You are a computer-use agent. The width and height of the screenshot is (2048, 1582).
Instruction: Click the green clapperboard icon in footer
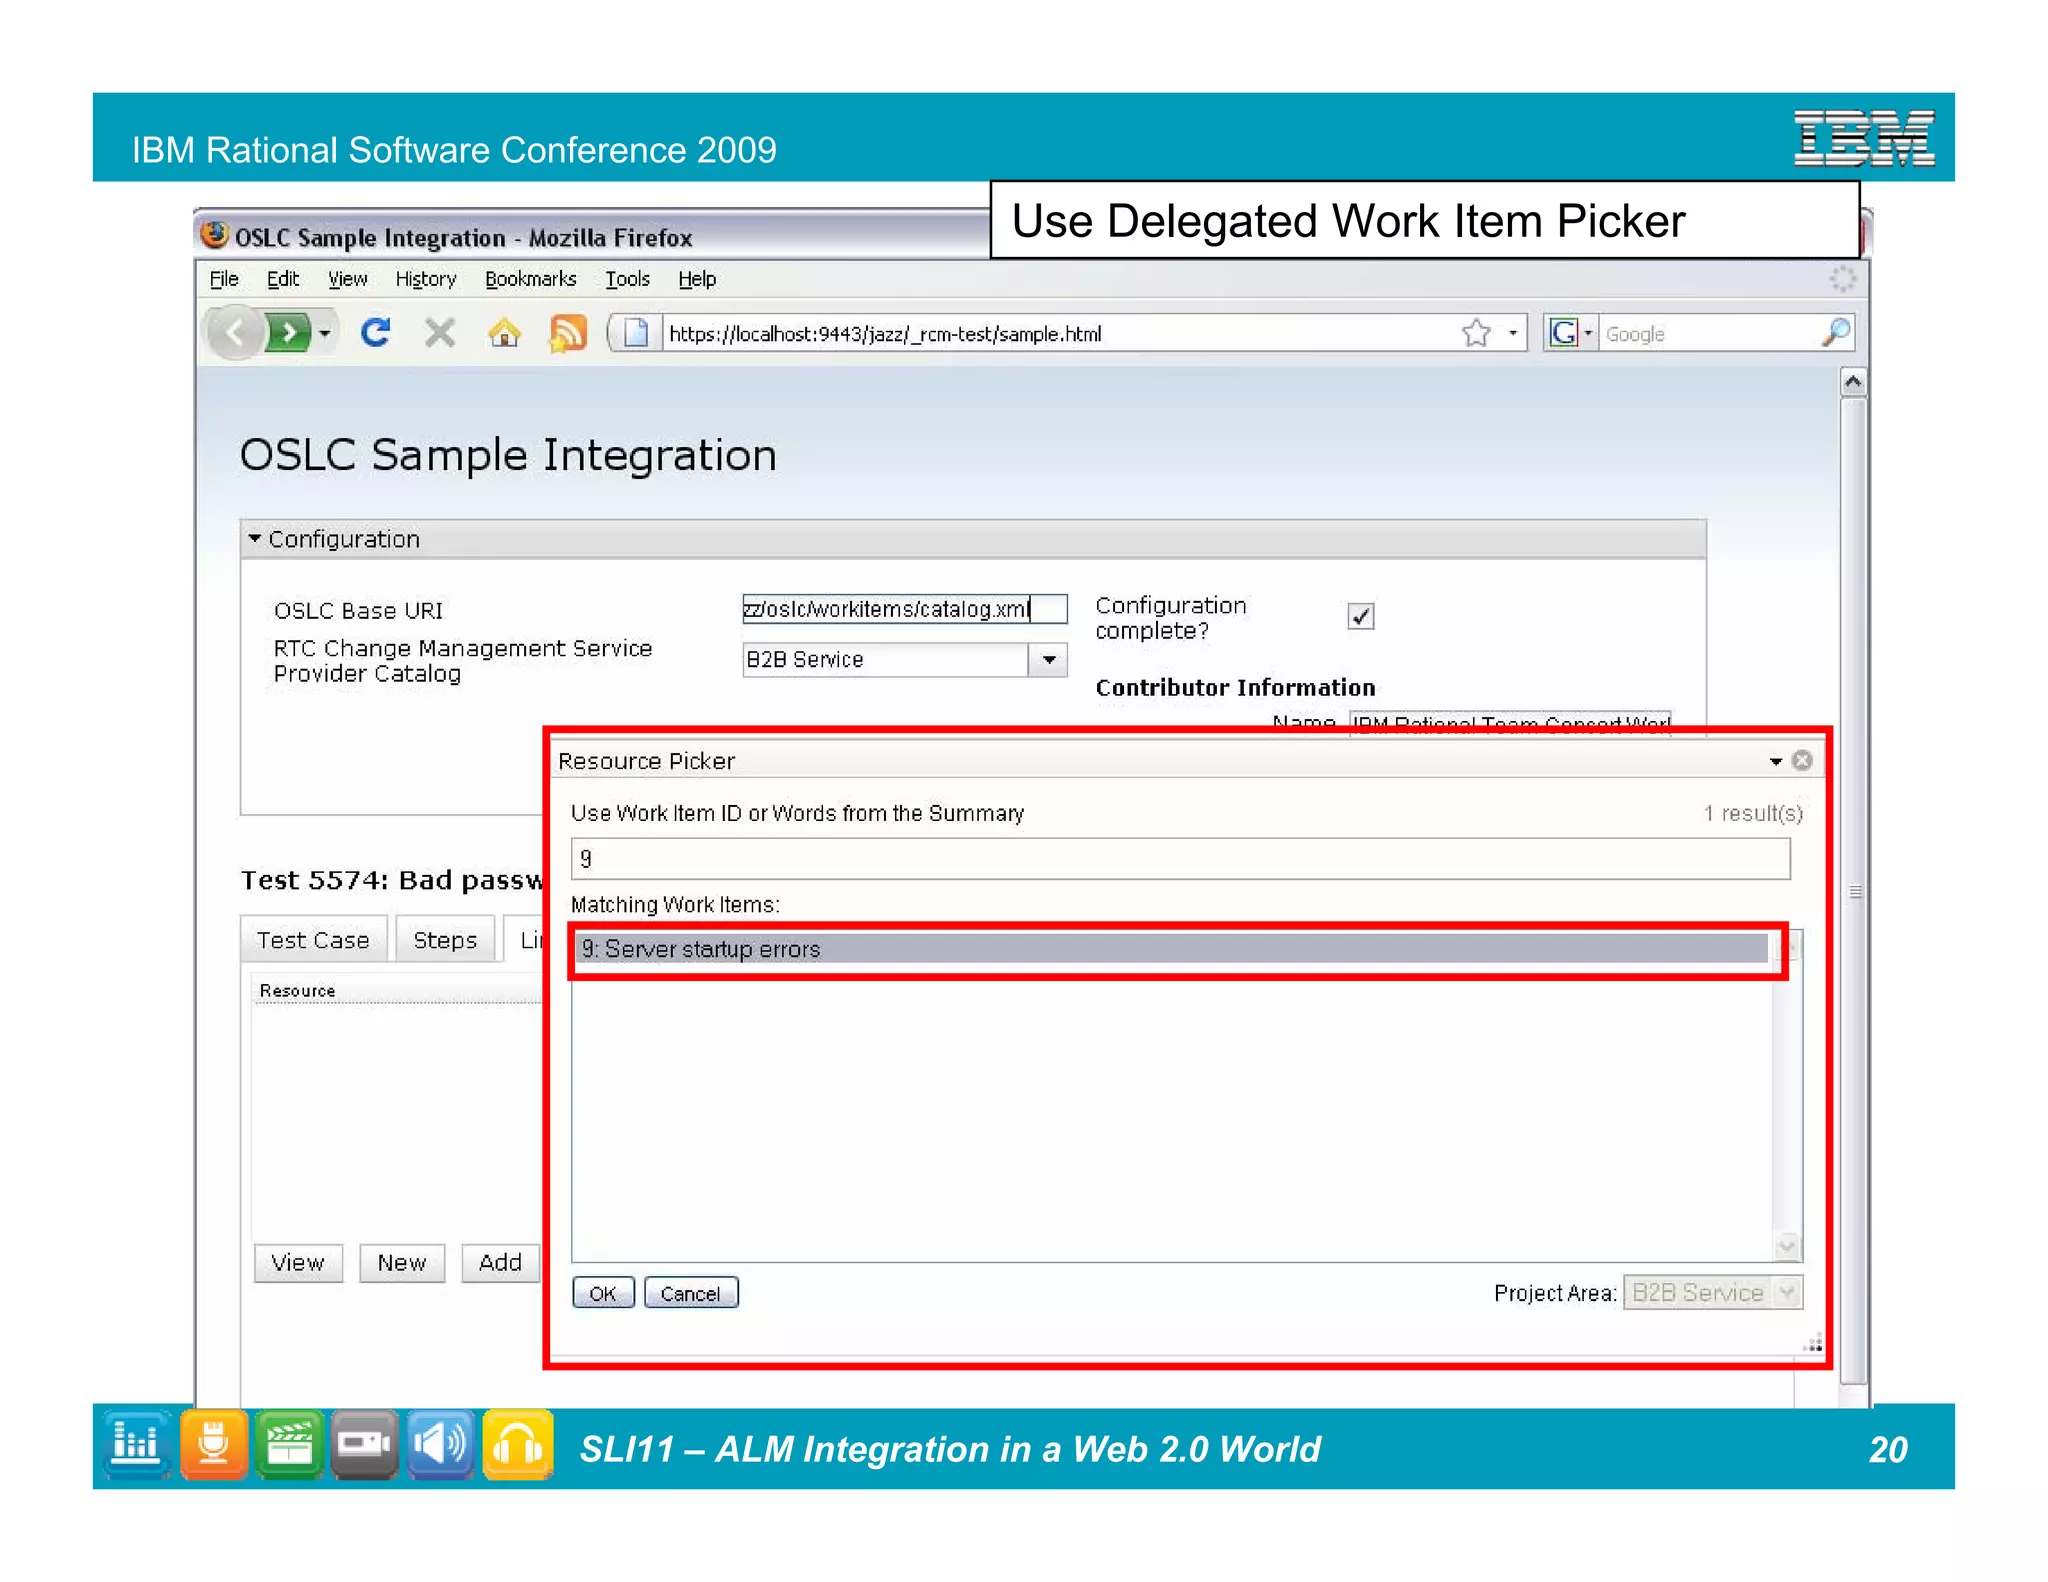[289, 1444]
